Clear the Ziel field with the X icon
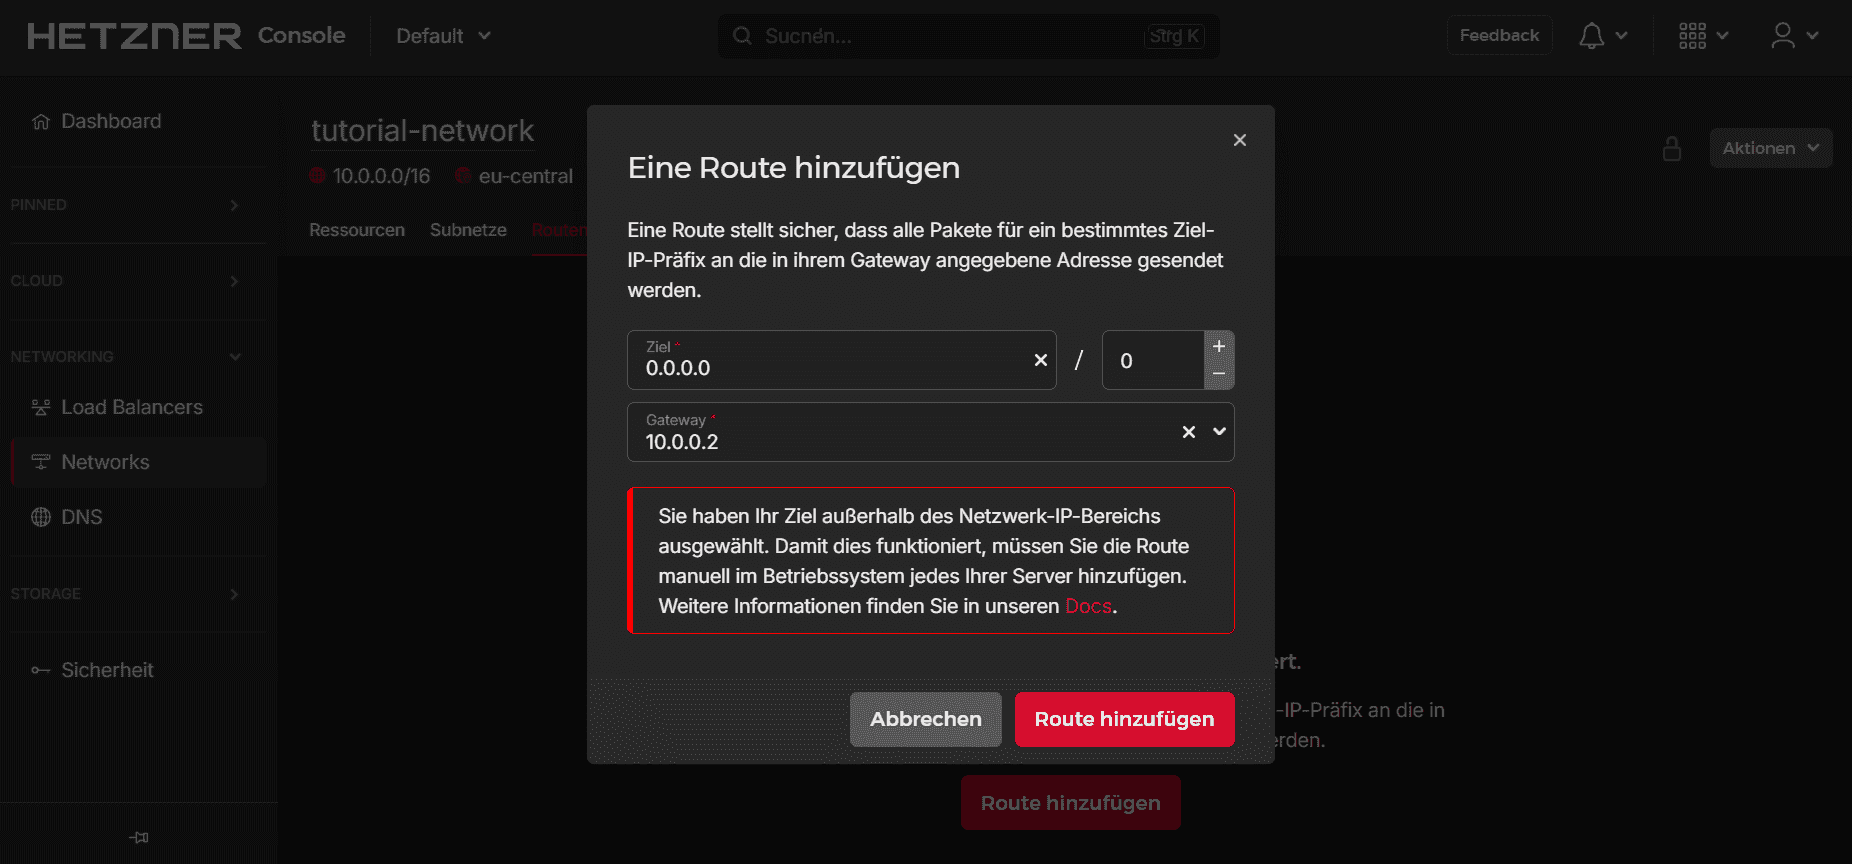 (x=1040, y=360)
